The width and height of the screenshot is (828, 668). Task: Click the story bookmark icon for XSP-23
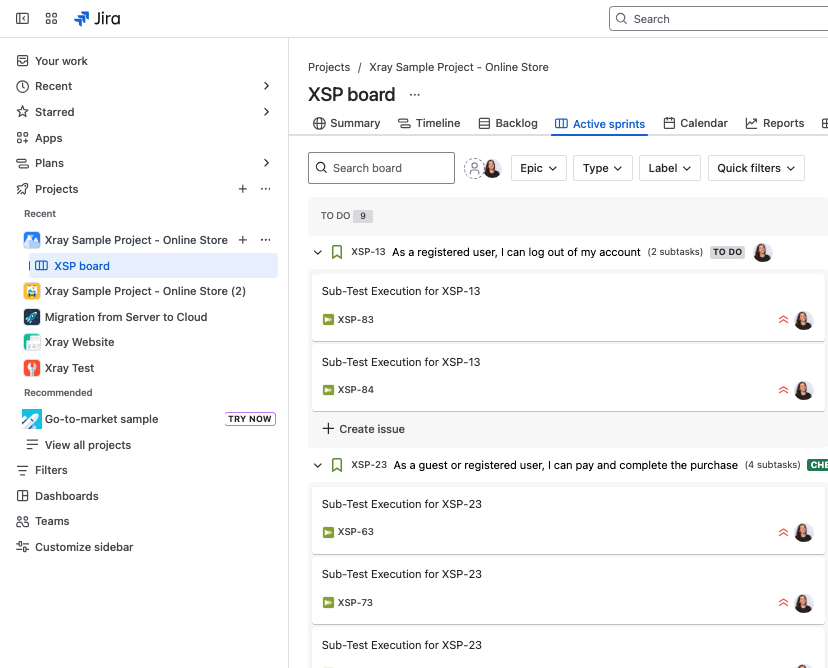click(x=337, y=465)
